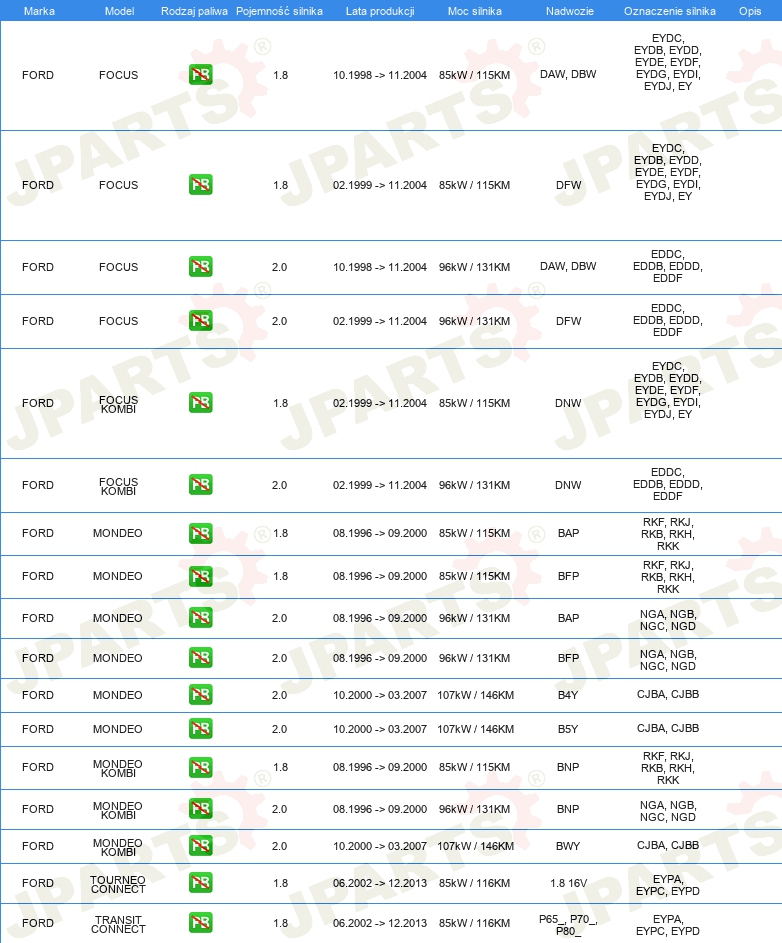Viewport: 782px width, 943px height.
Task: Click fuel icon in Mondeo 2.0 BAP row
Action: pyautogui.click(x=200, y=618)
